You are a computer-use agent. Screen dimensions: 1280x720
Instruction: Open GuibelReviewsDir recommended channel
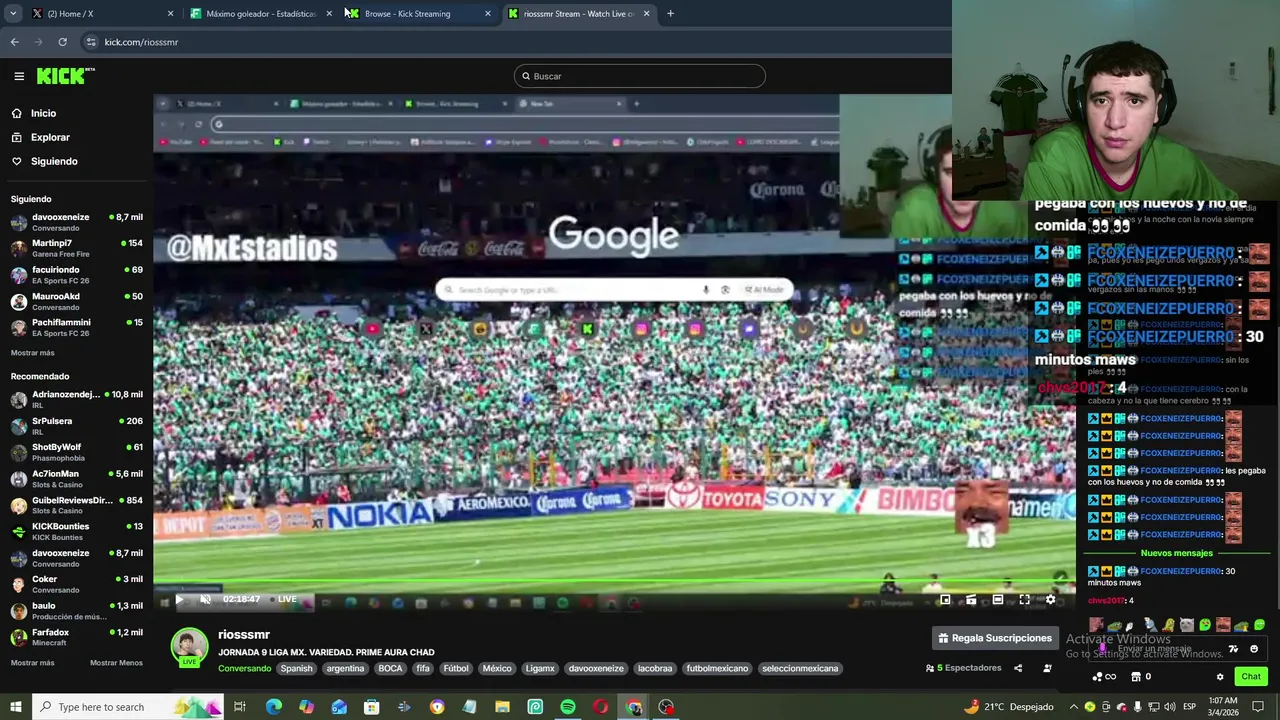coord(77,505)
